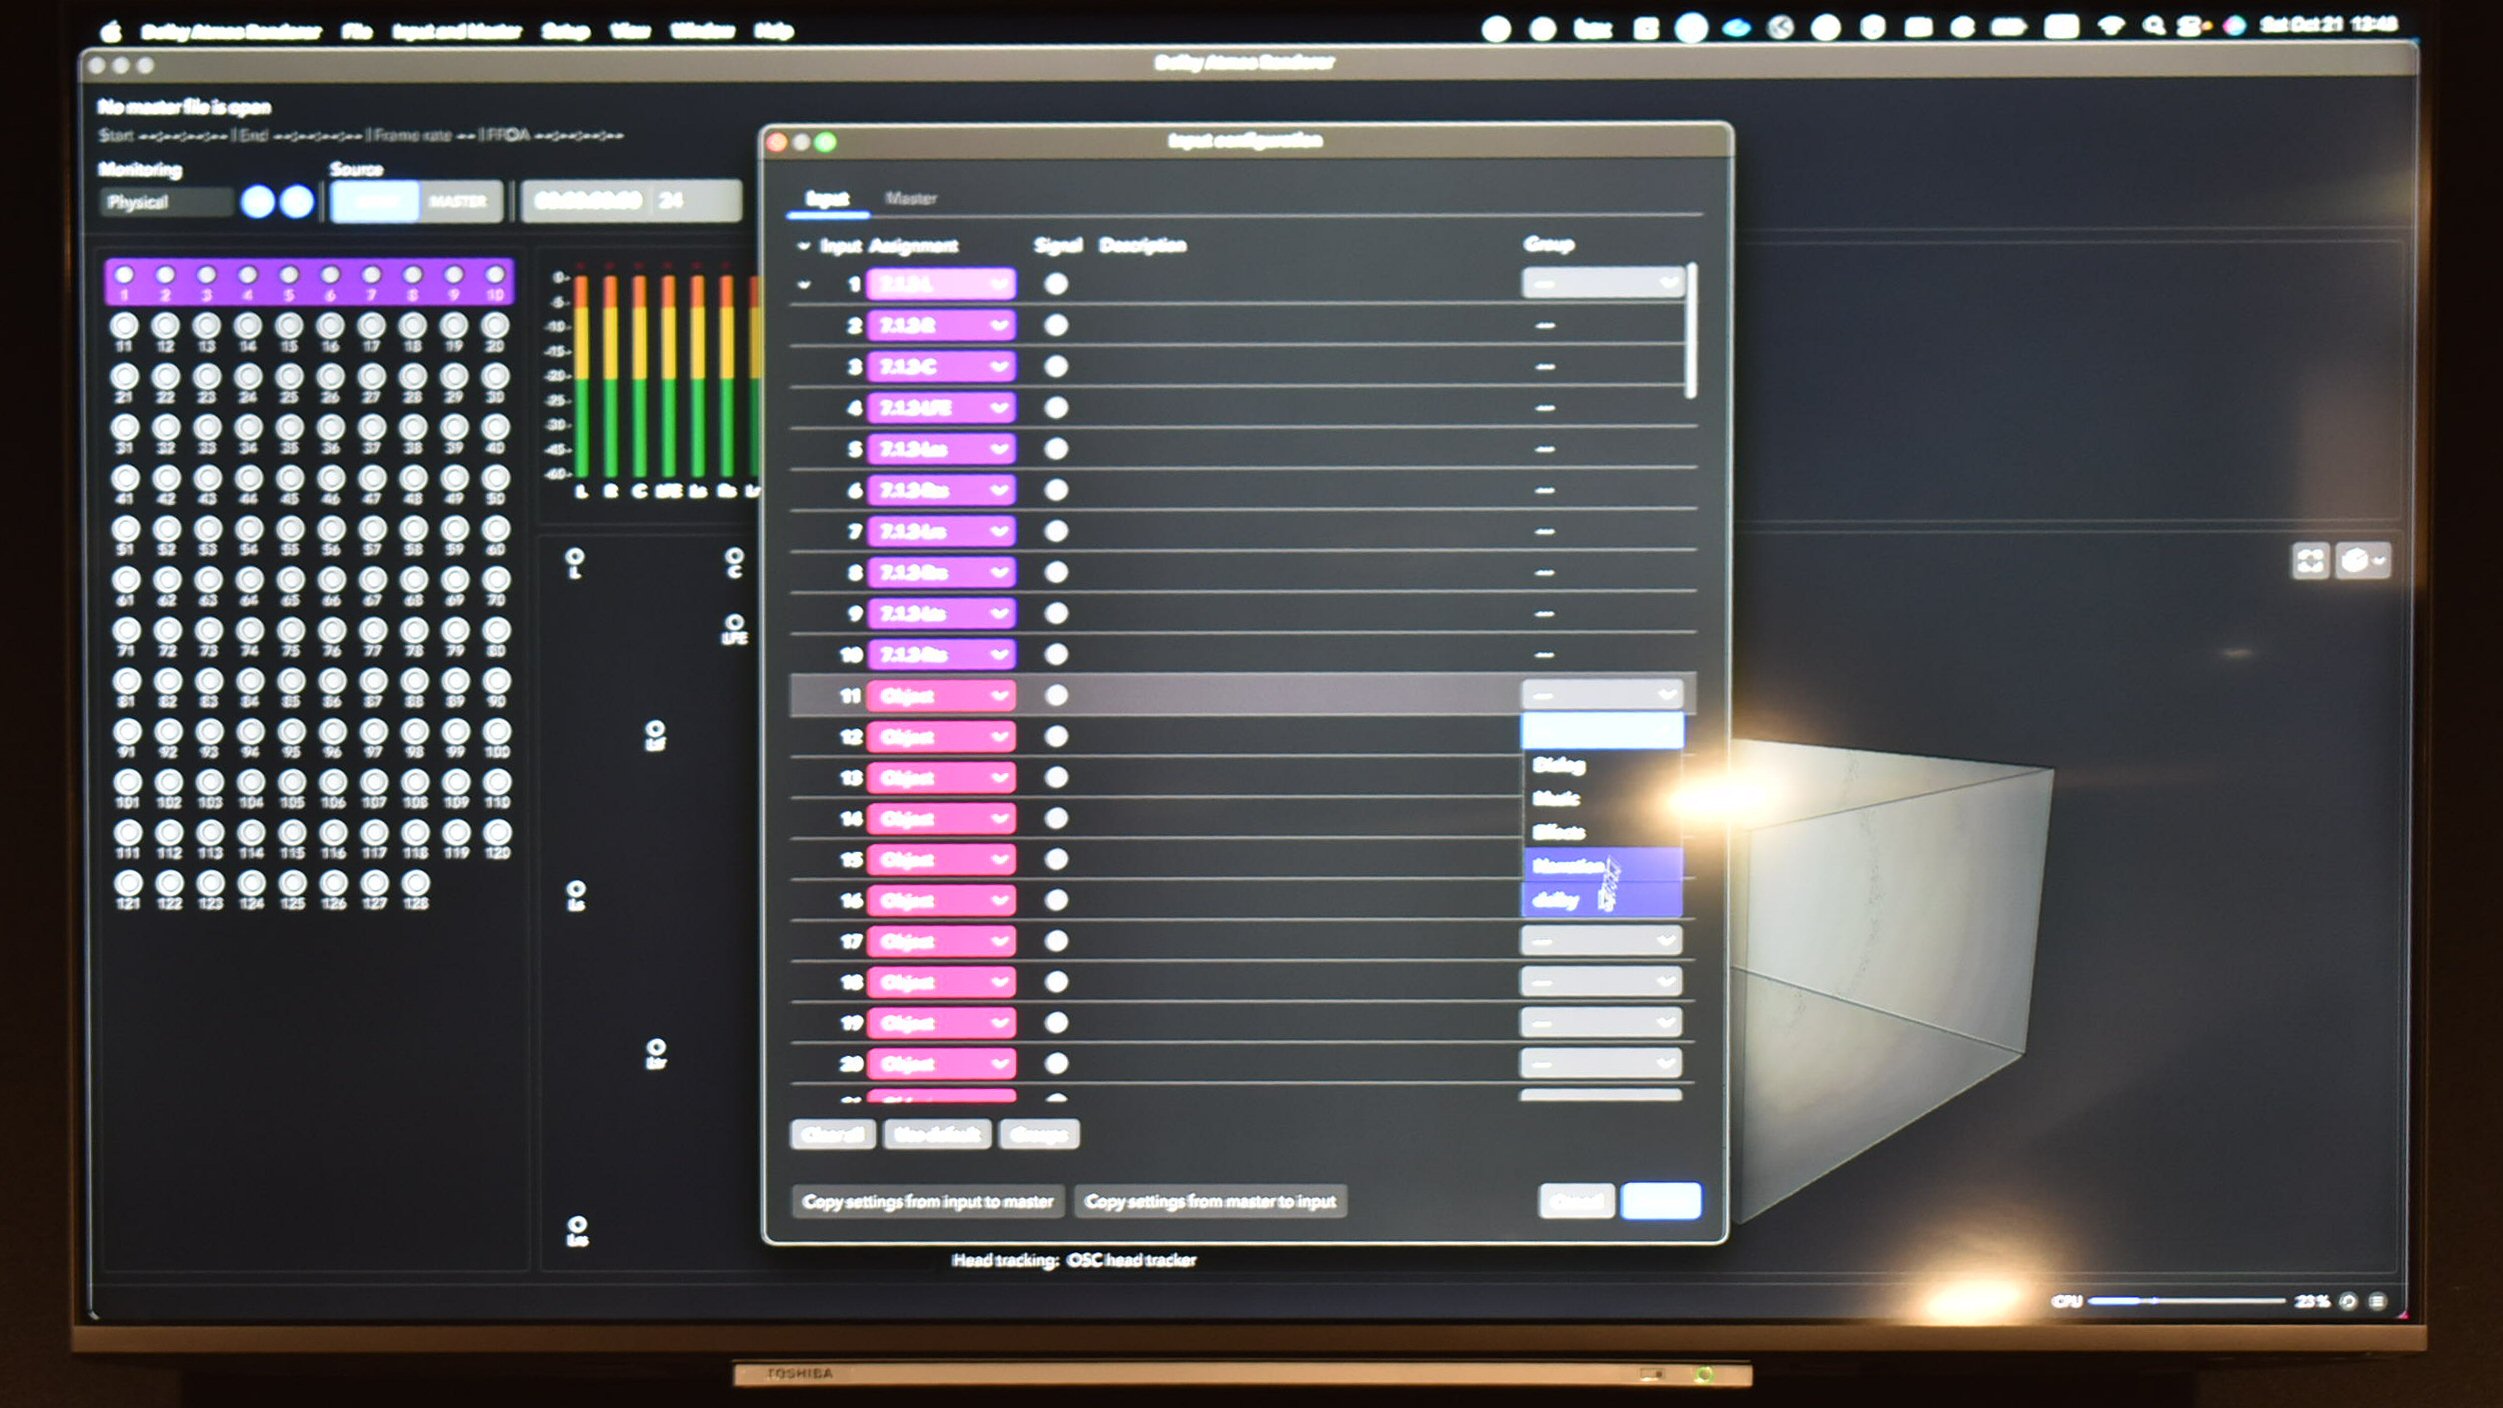This screenshot has width=2503, height=1408.
Task: Click input indicator circle number 128
Action: pos(416,883)
